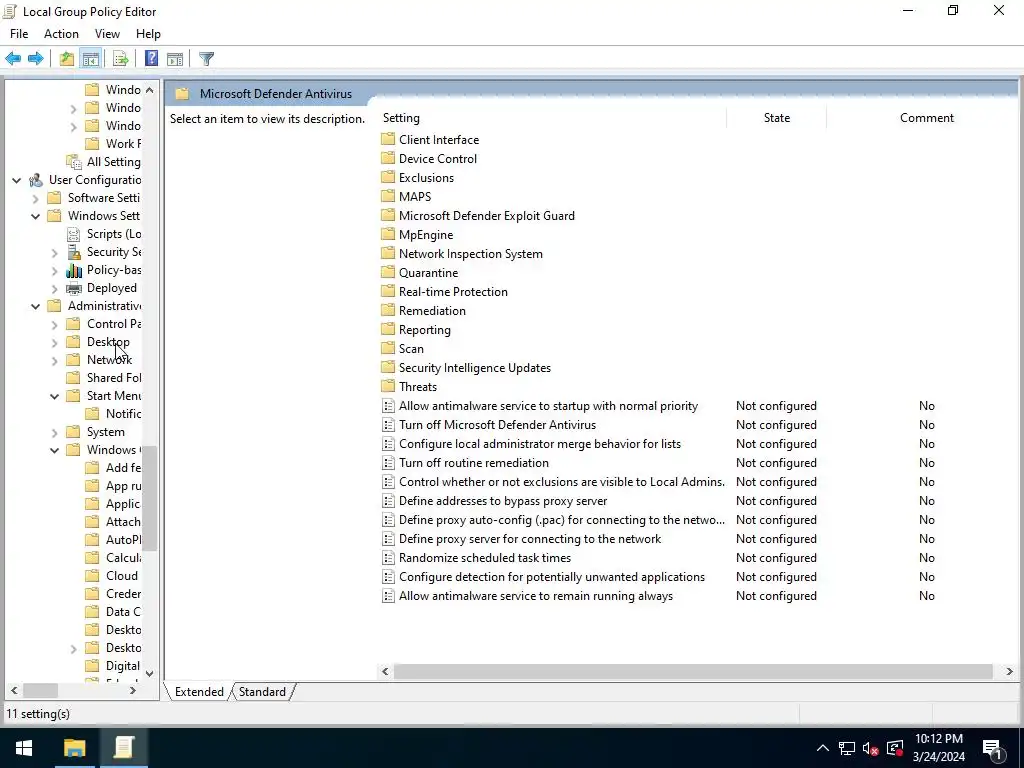1024x768 pixels.
Task: Open the Help menu
Action: click(148, 34)
